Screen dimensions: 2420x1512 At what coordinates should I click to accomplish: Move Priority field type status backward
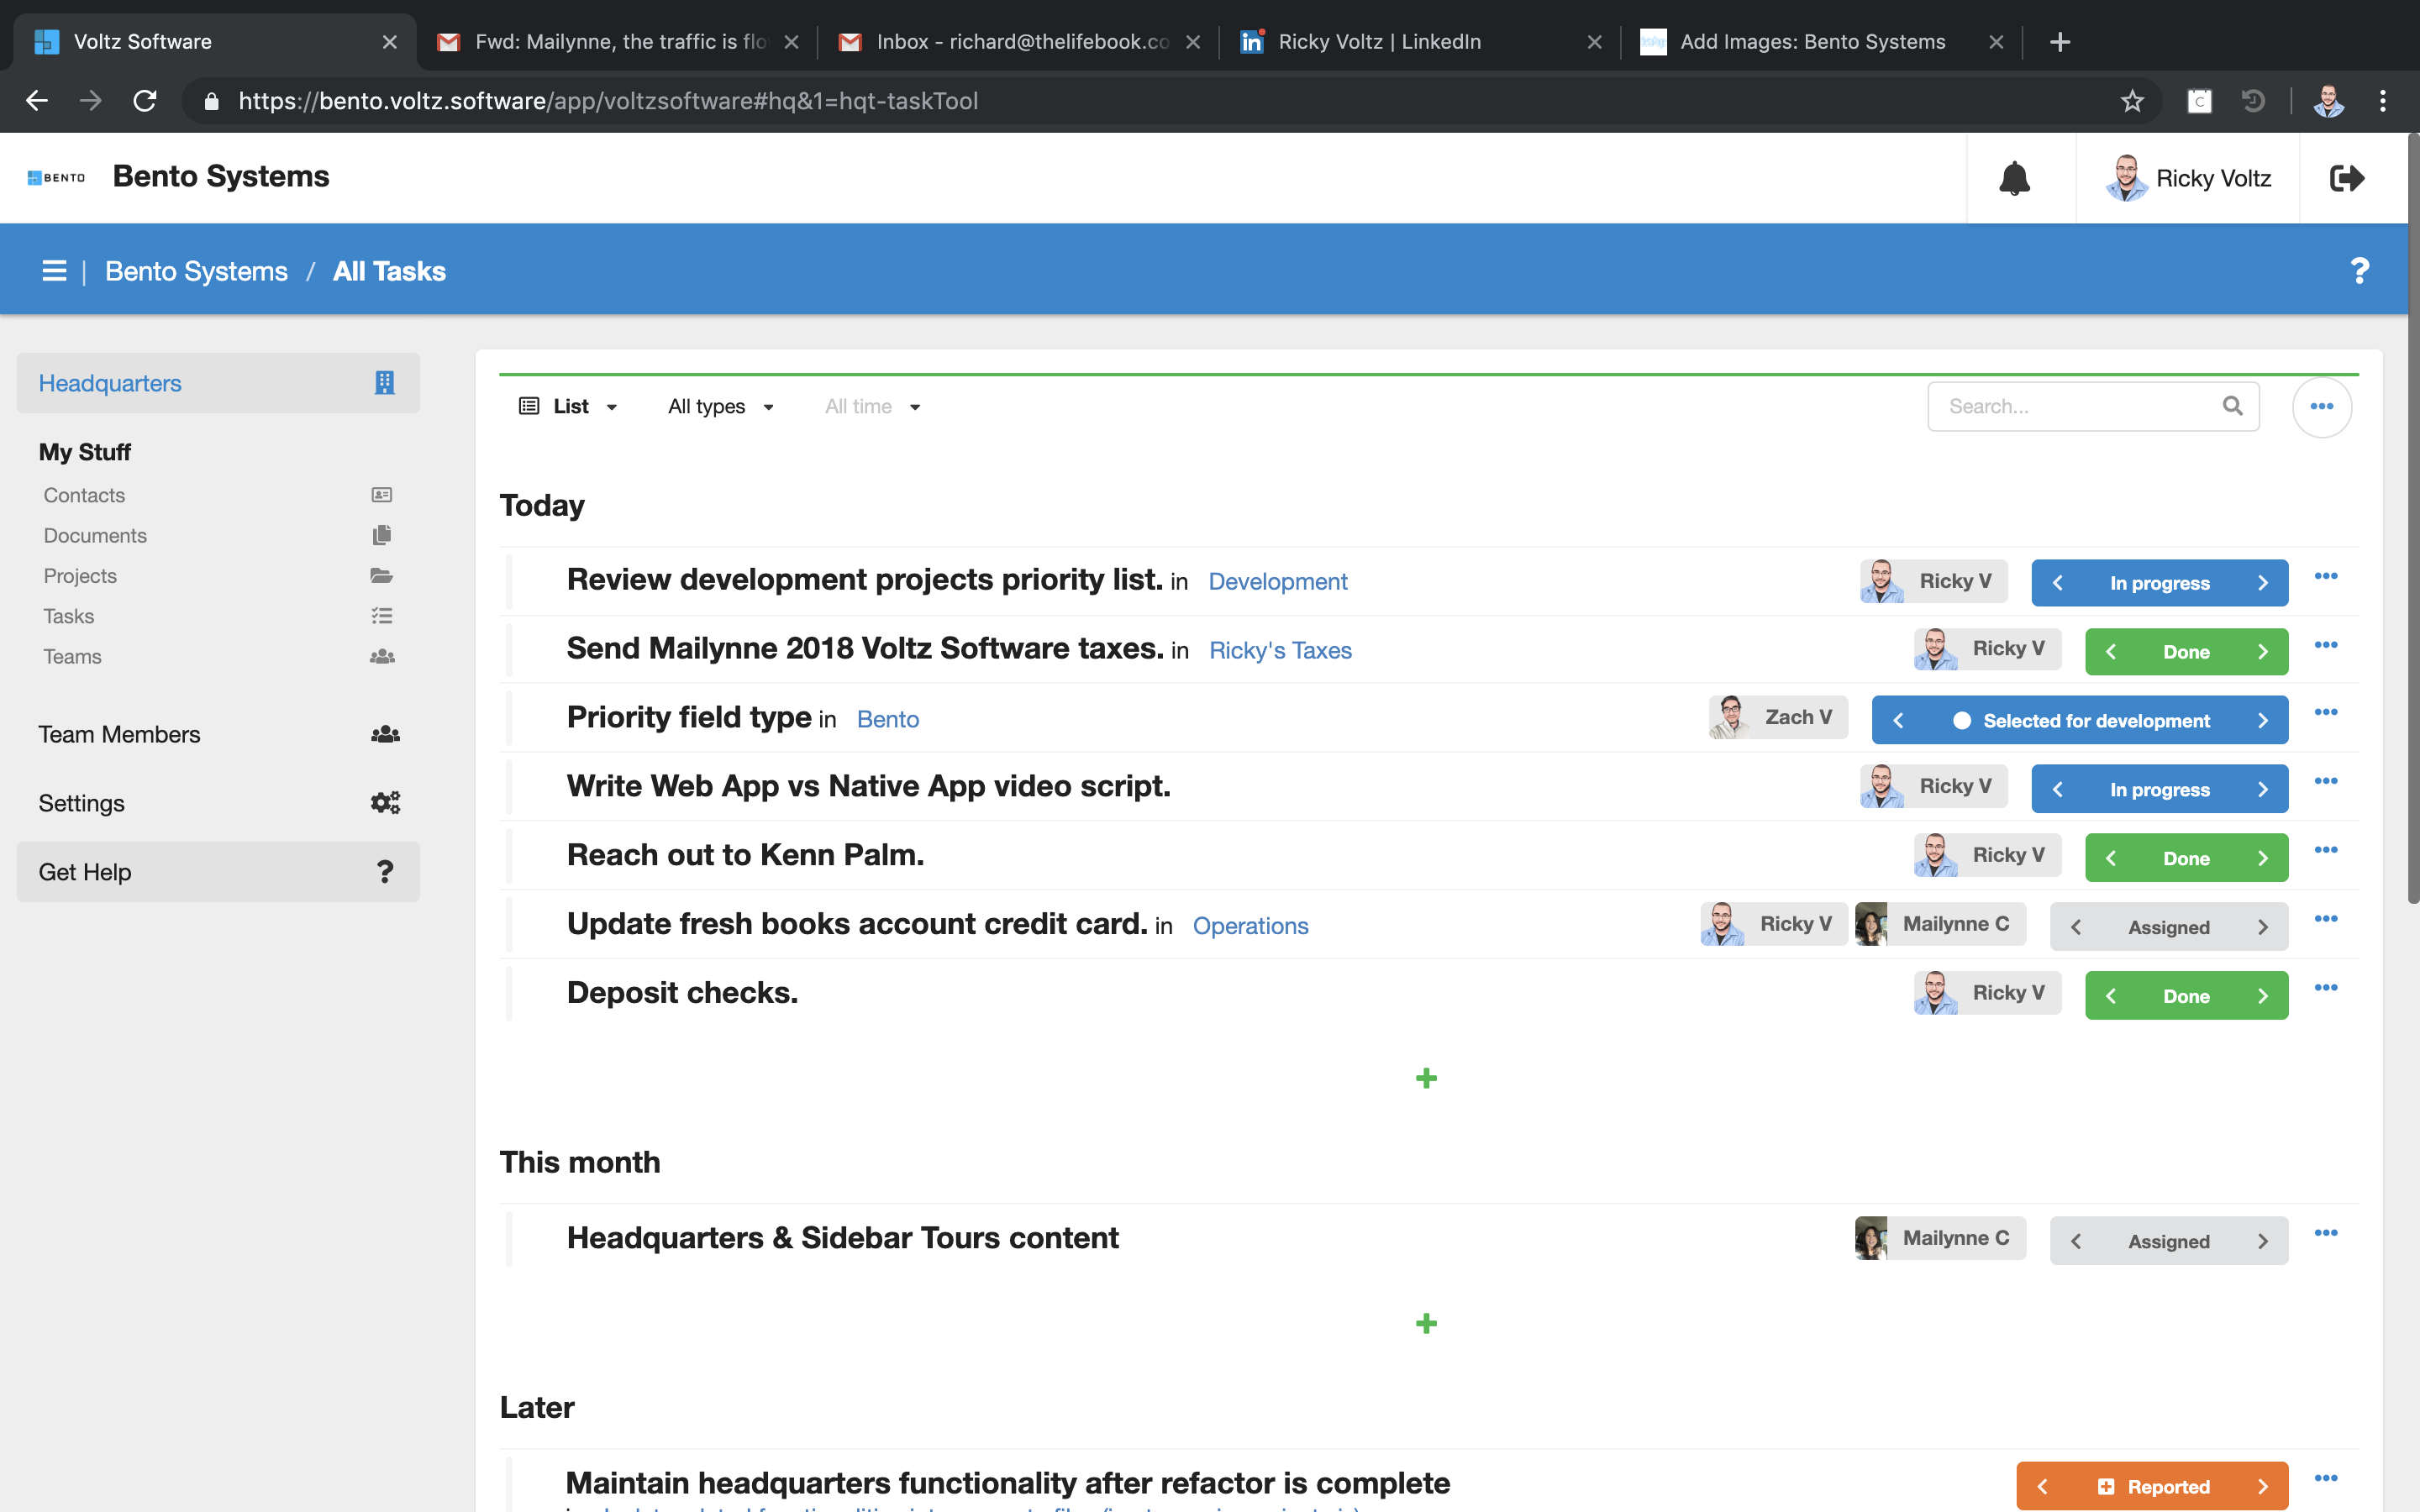point(1898,721)
